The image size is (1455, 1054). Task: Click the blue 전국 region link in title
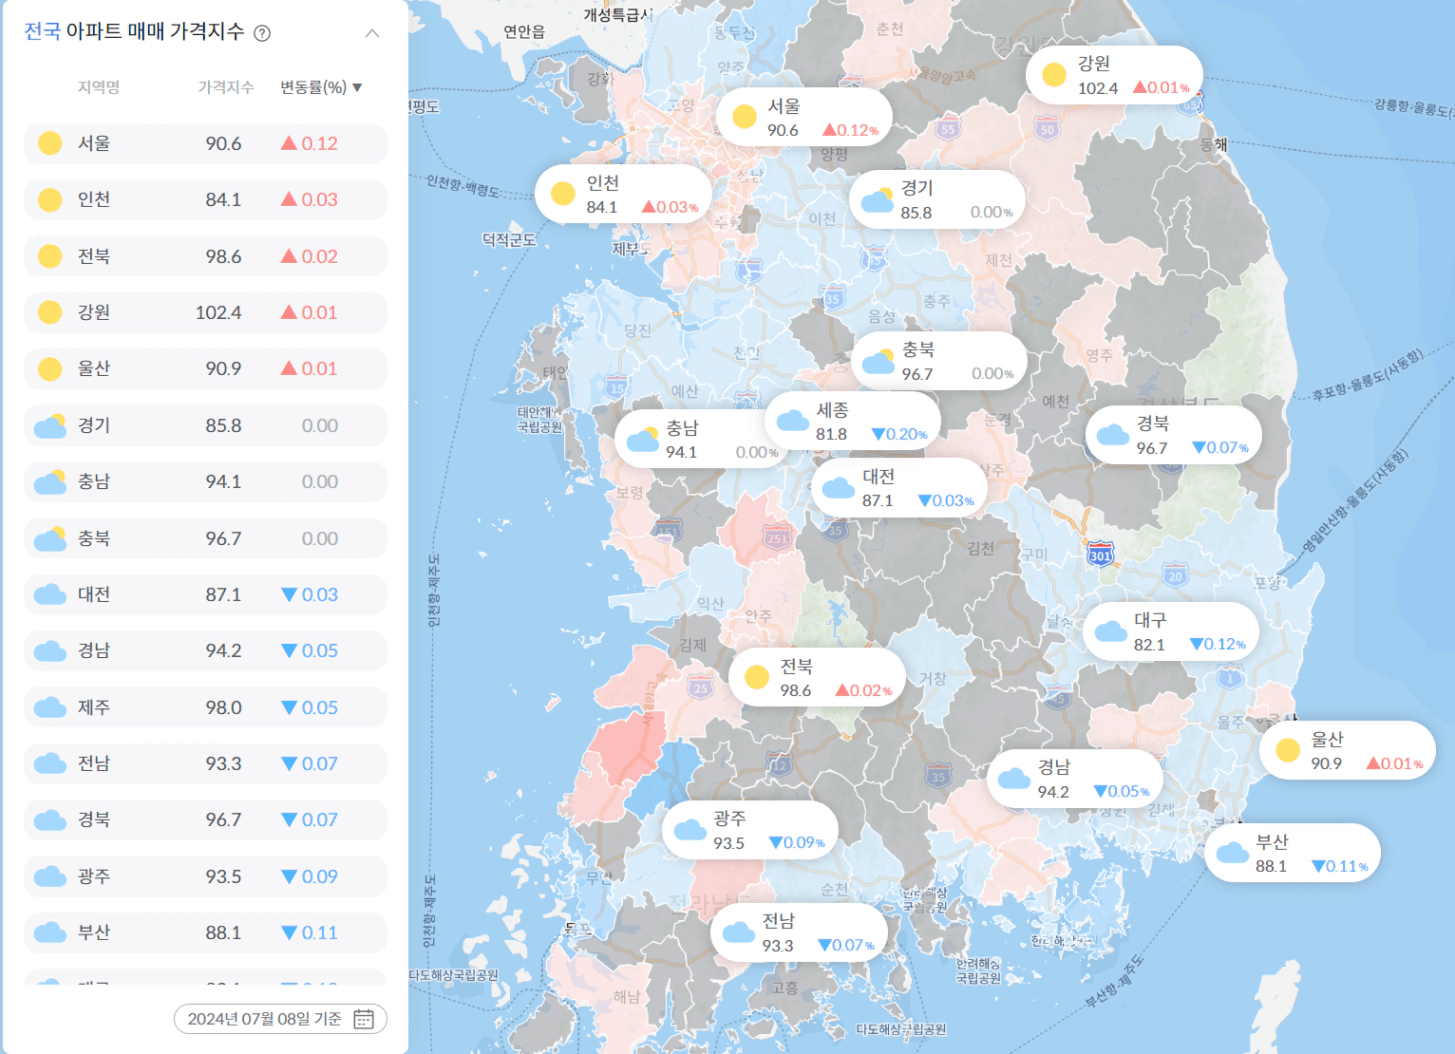42,31
